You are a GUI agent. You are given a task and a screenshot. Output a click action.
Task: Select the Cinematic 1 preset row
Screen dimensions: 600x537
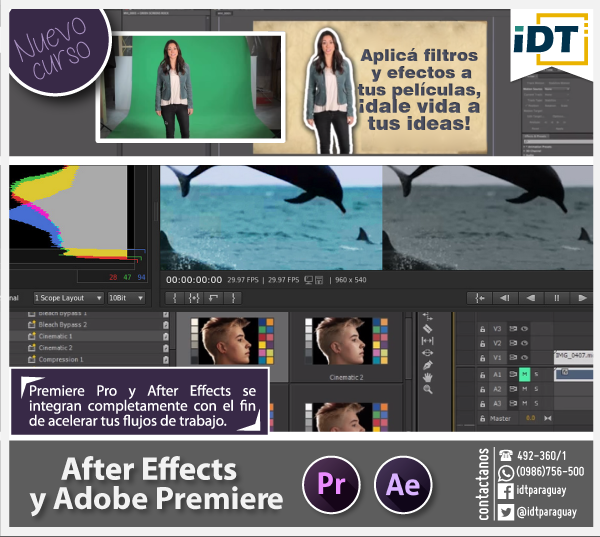click(x=90, y=336)
